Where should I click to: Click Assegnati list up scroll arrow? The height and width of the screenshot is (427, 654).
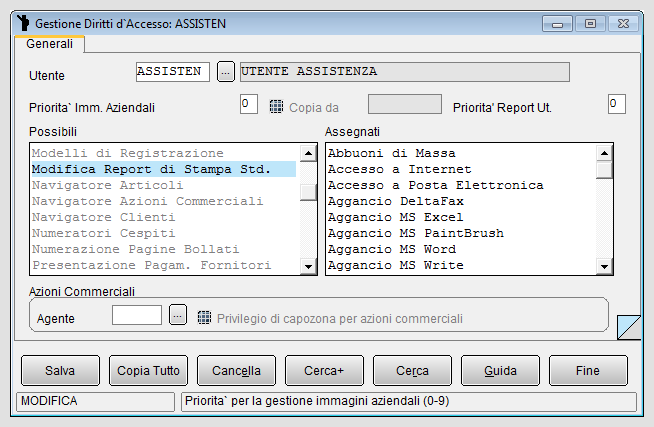pos(604,153)
